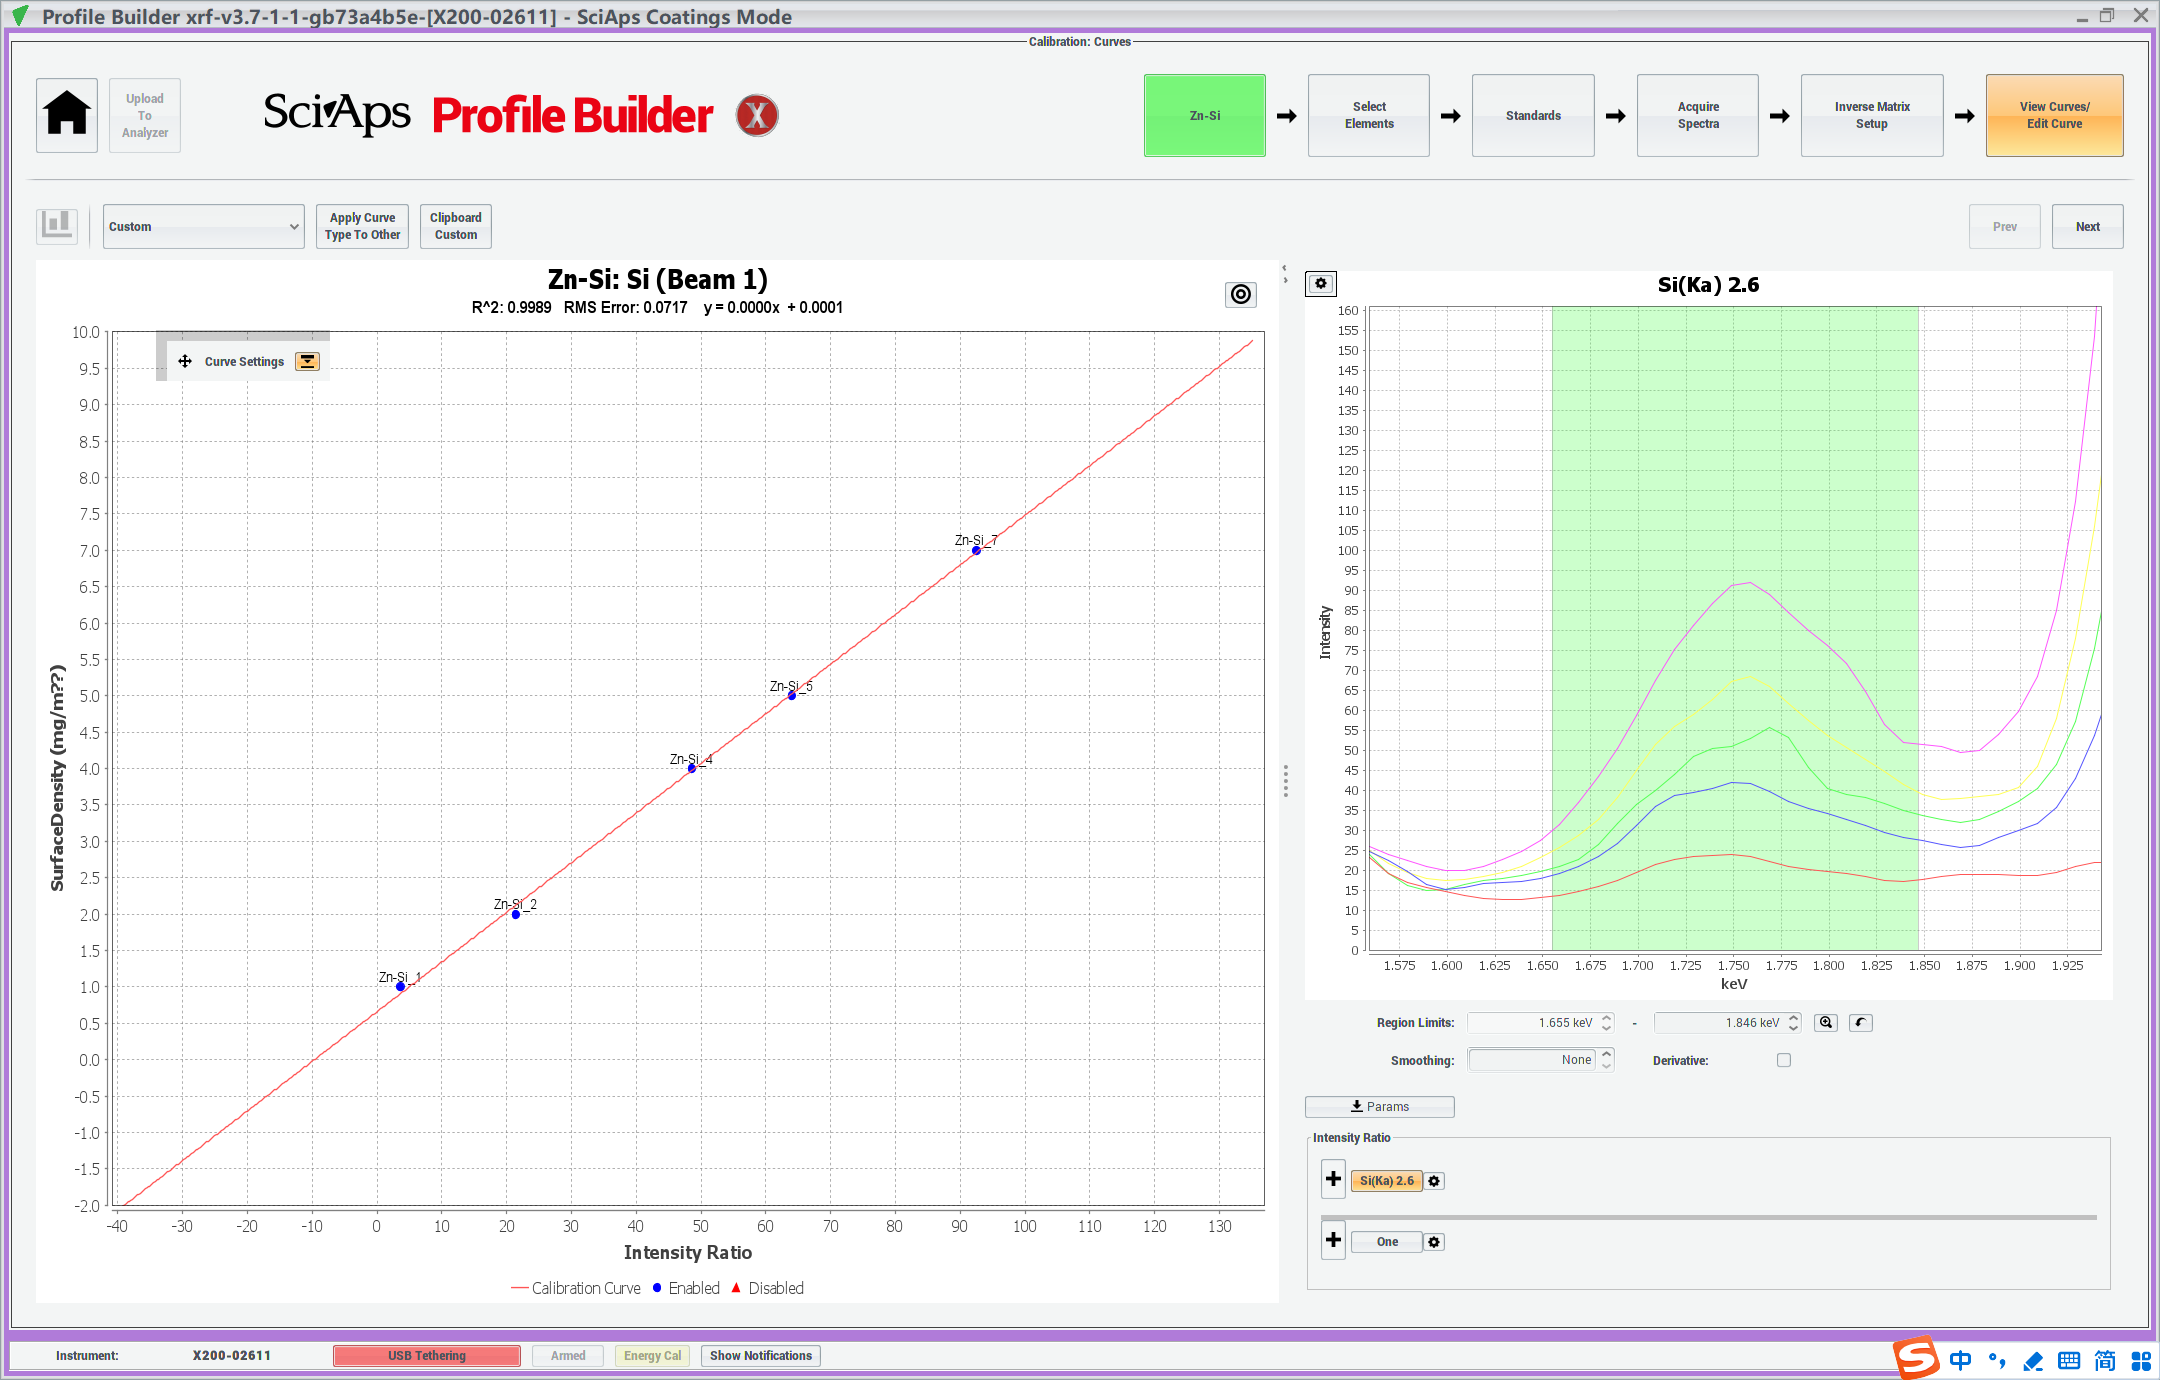Viewport: 2160px width, 1380px height.
Task: Go to Next curve
Action: point(2087,226)
